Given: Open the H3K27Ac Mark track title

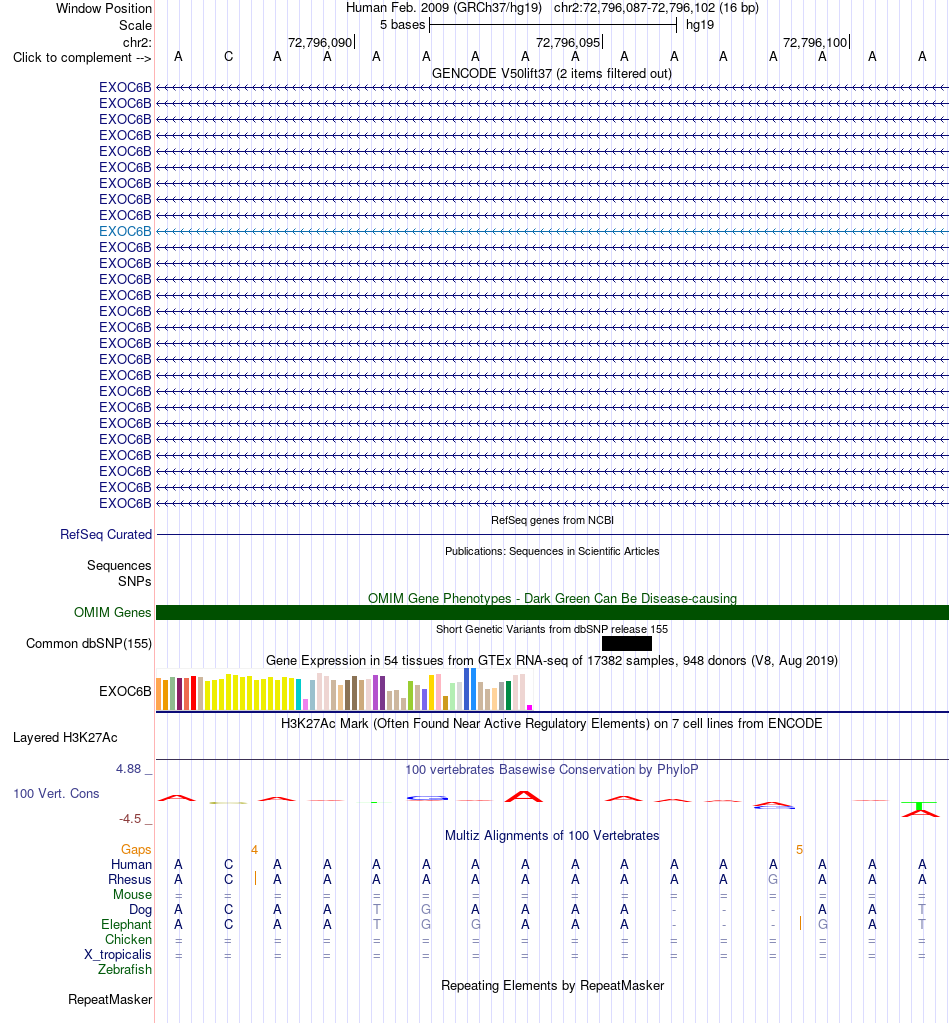Looking at the screenshot, I should 552,723.
